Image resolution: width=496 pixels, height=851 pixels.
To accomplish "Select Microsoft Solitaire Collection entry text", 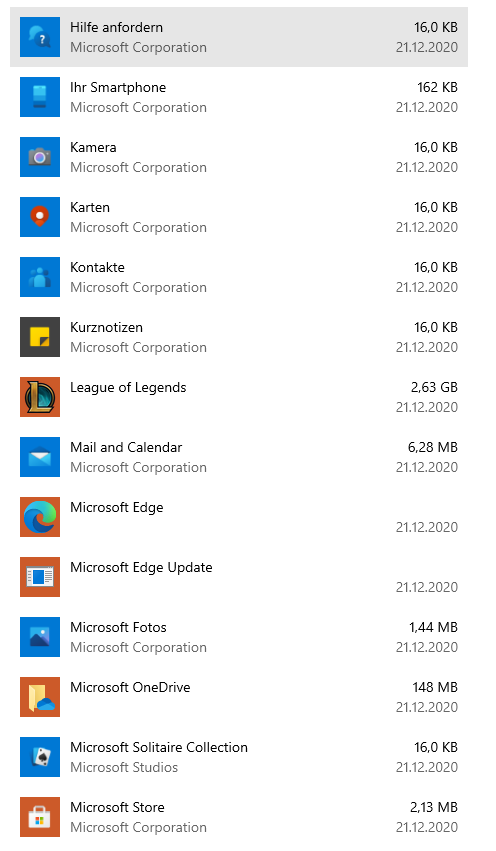I will pyautogui.click(x=159, y=747).
